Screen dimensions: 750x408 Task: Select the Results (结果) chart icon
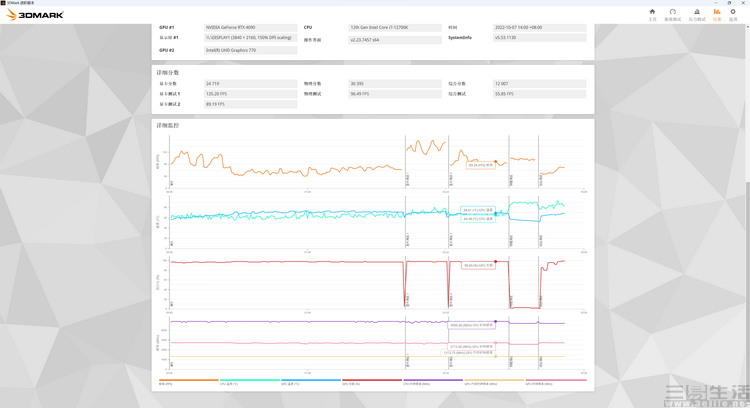pos(717,14)
